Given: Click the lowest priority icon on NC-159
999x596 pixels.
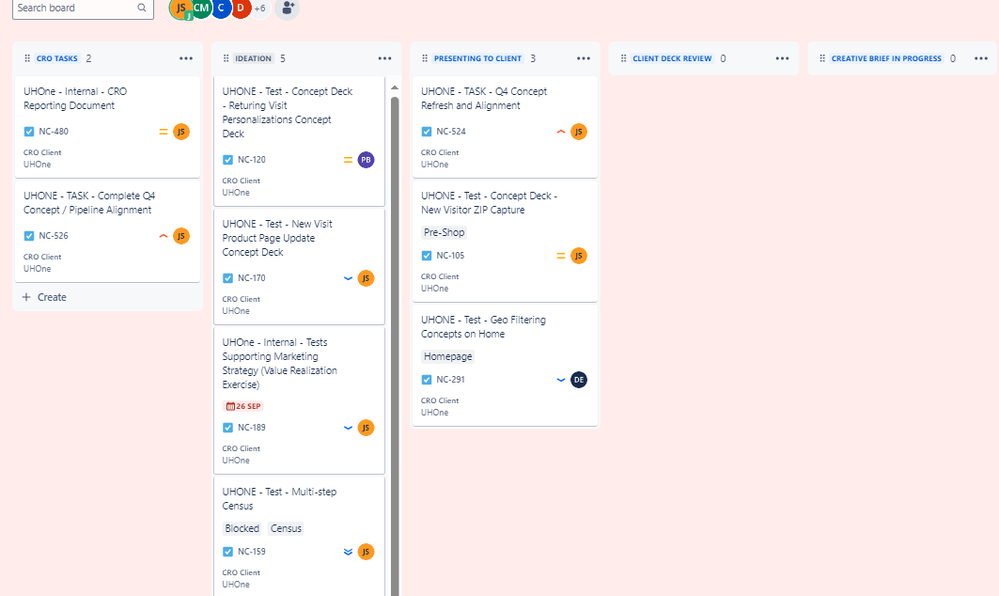Looking at the screenshot, I should point(347,551).
